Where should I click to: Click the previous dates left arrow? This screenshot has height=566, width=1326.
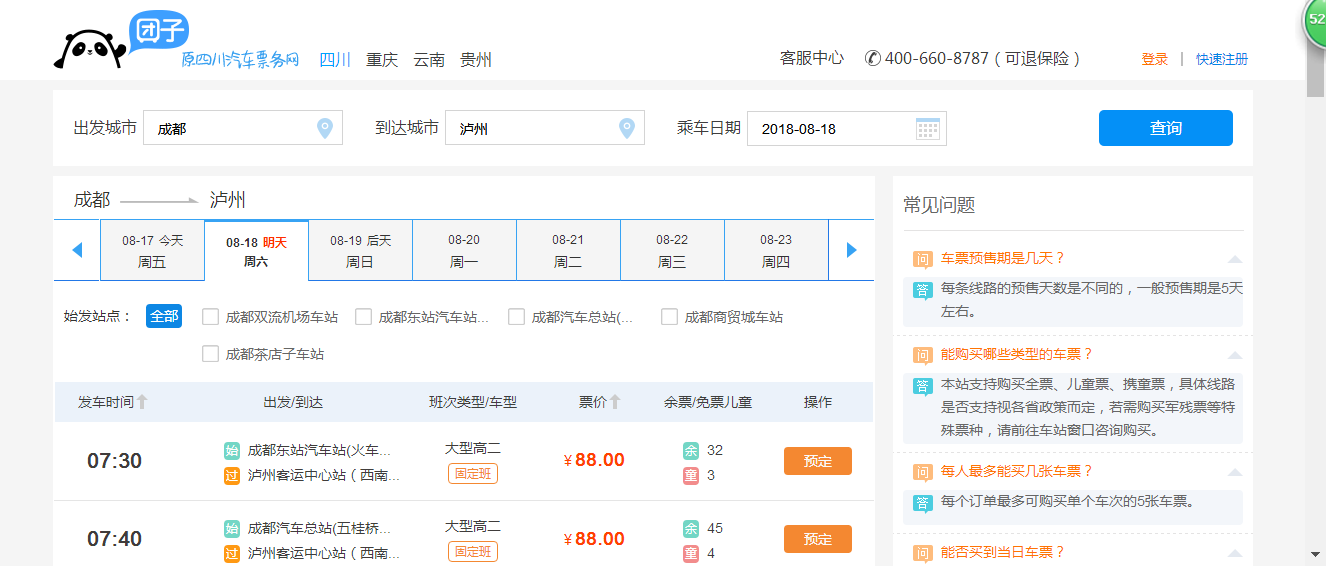77,250
